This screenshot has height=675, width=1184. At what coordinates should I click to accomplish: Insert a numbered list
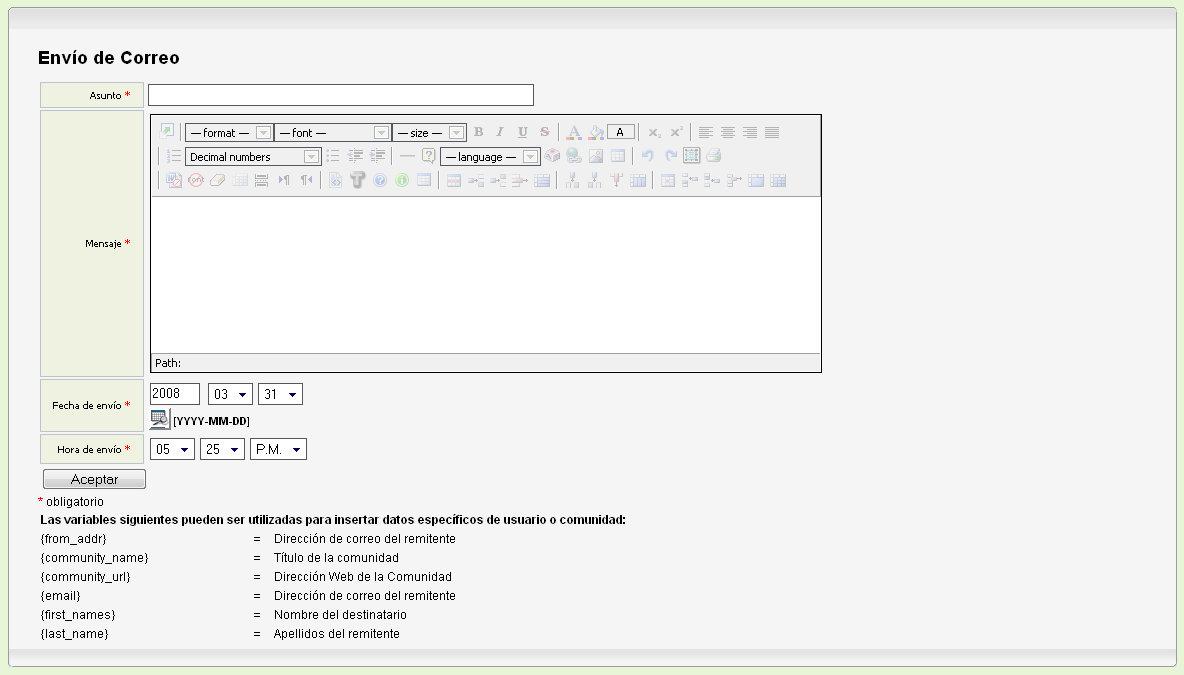[x=174, y=156]
